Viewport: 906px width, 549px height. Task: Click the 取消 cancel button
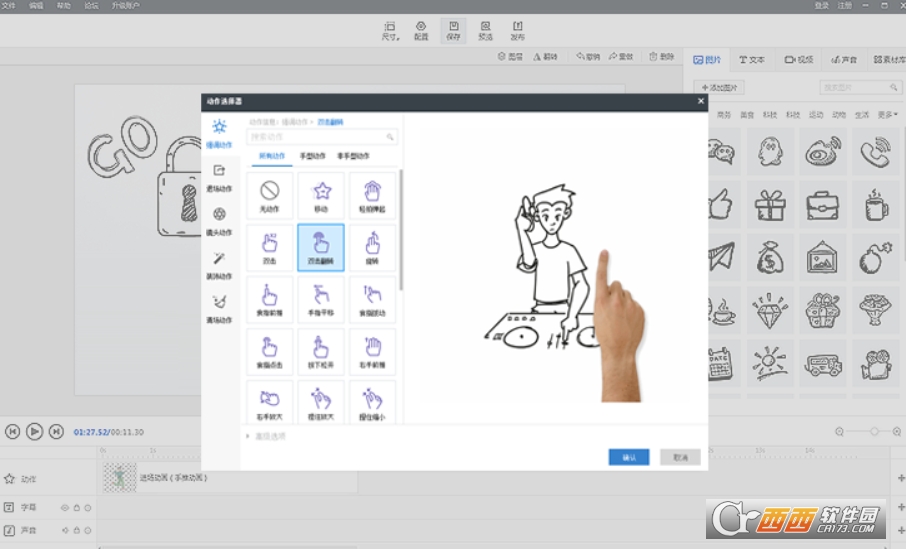680,457
